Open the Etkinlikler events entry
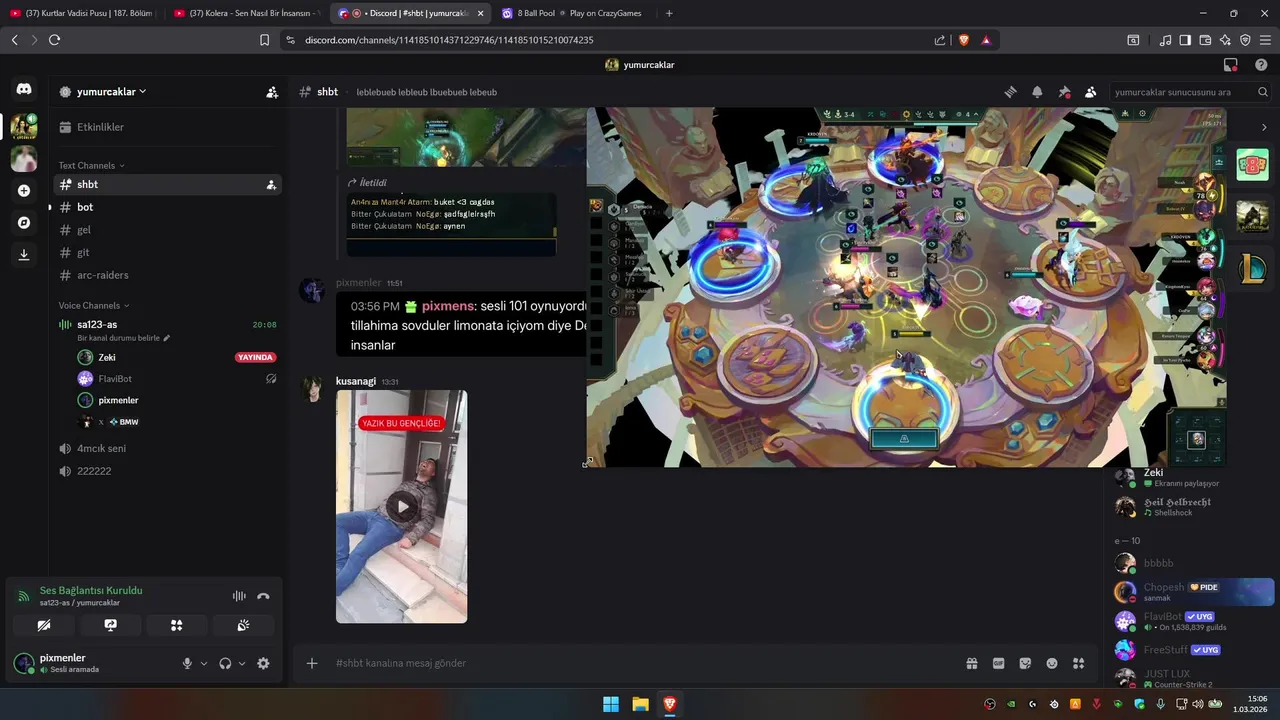 point(167,127)
